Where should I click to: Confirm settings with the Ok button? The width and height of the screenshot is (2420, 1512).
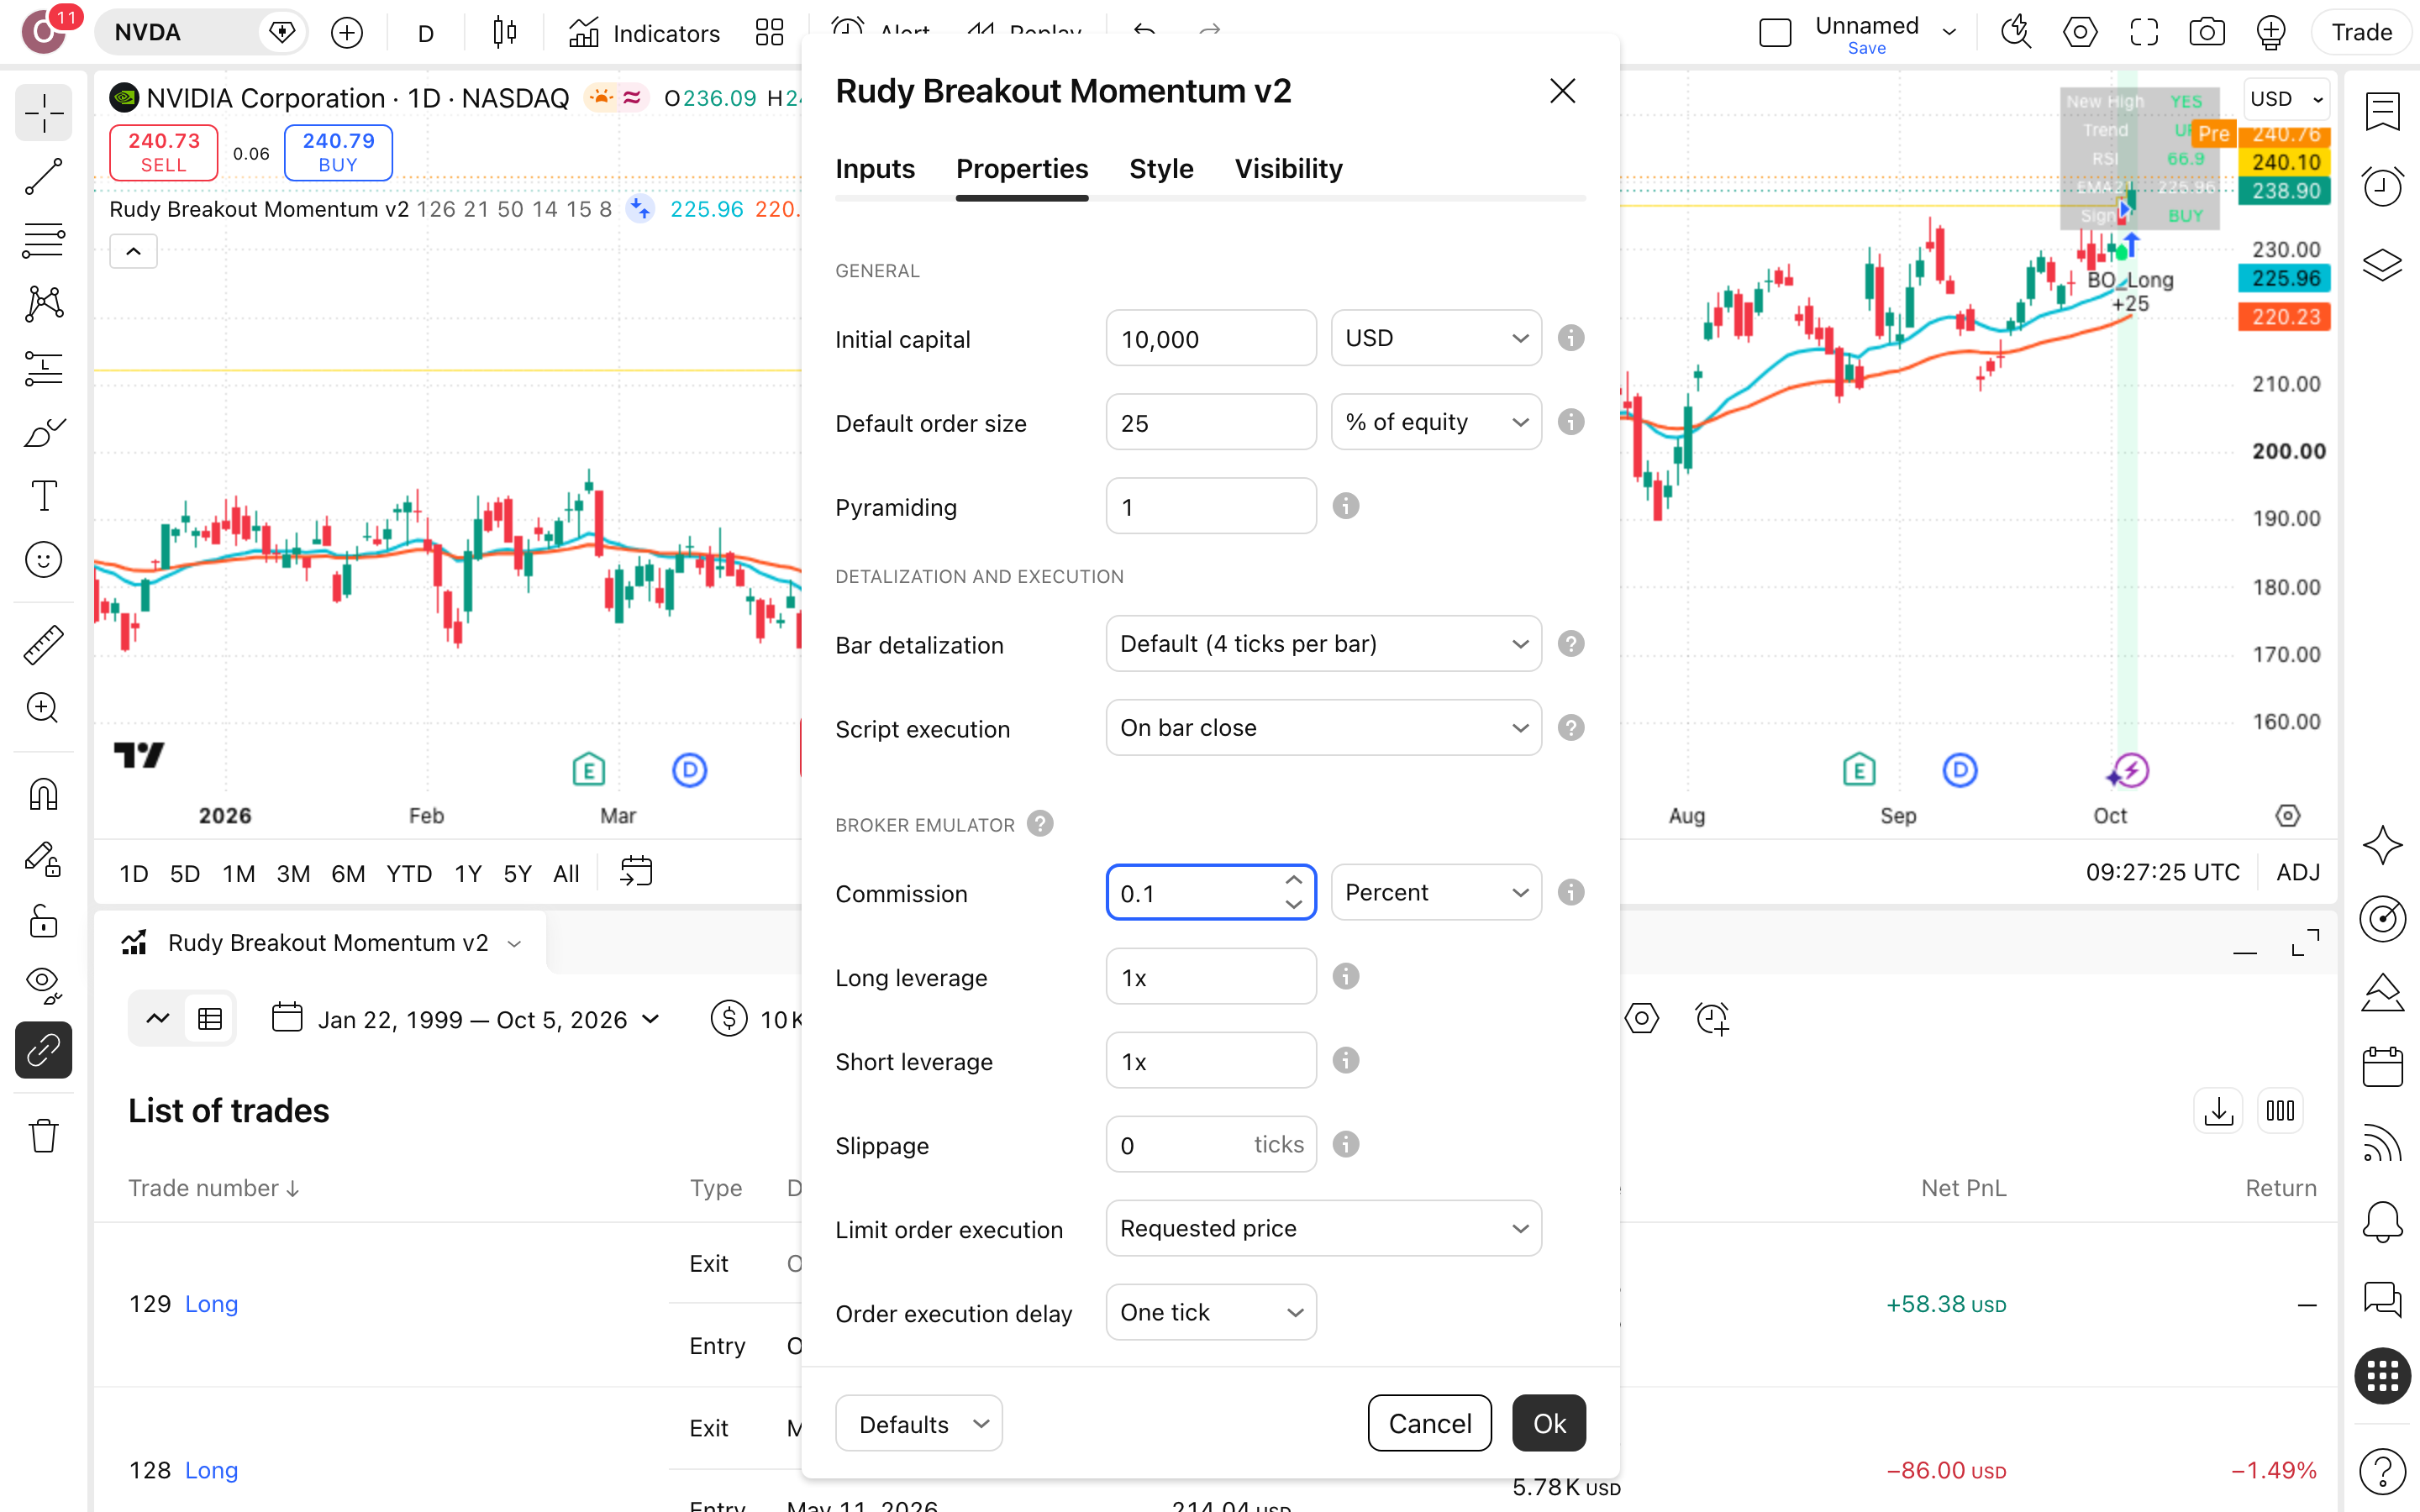(x=1549, y=1424)
